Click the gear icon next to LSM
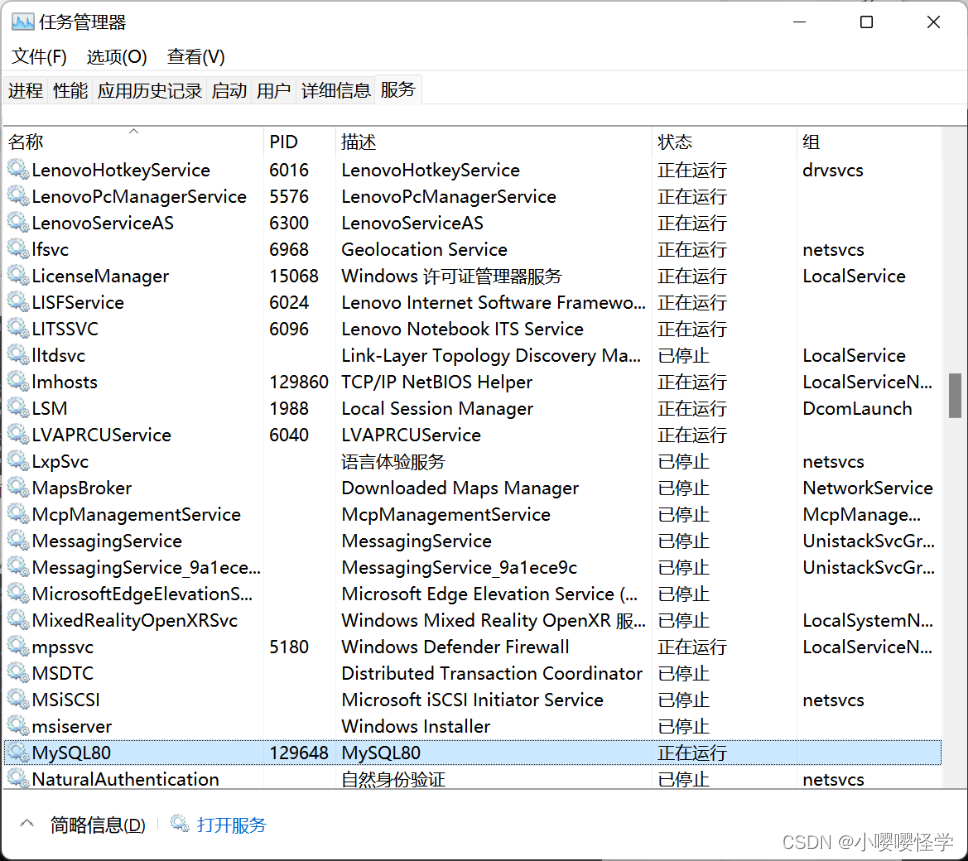This screenshot has height=861, width=968. [x=18, y=408]
